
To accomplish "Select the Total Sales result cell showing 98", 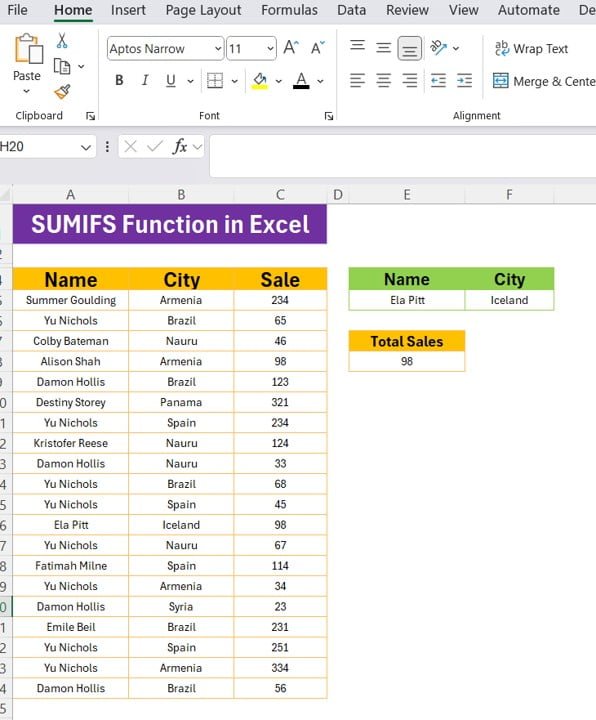I will tap(407, 361).
